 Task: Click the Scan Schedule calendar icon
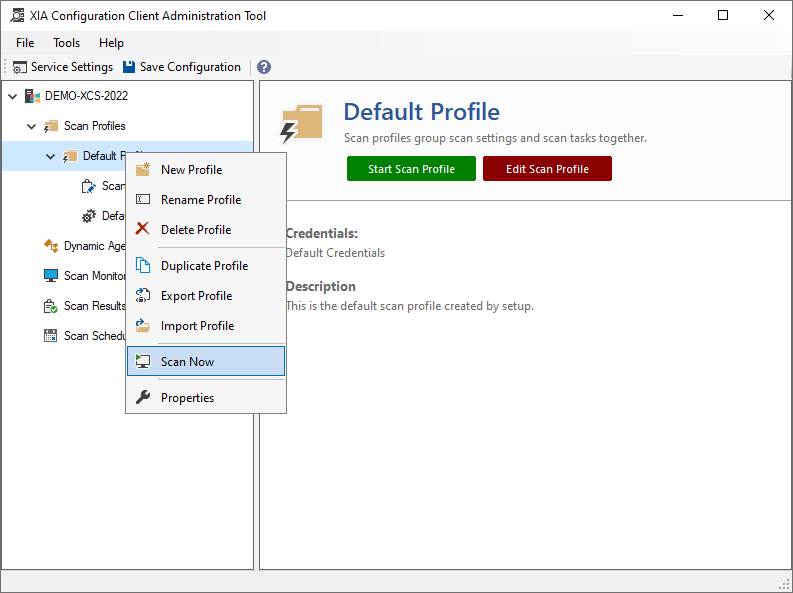[x=51, y=336]
